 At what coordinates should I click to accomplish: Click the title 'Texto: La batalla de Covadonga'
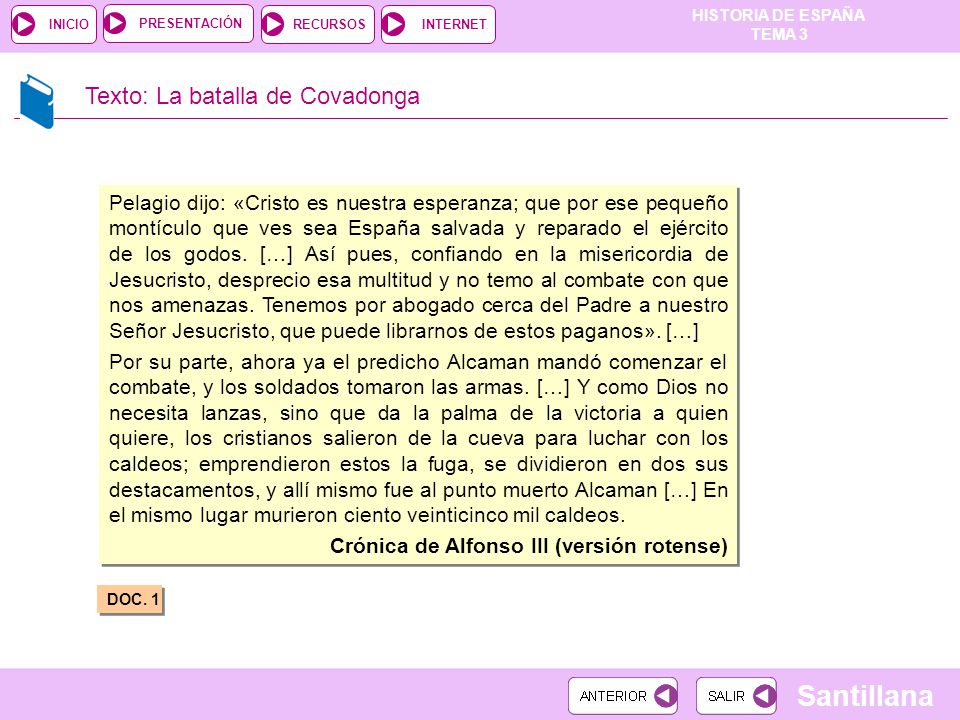252,96
